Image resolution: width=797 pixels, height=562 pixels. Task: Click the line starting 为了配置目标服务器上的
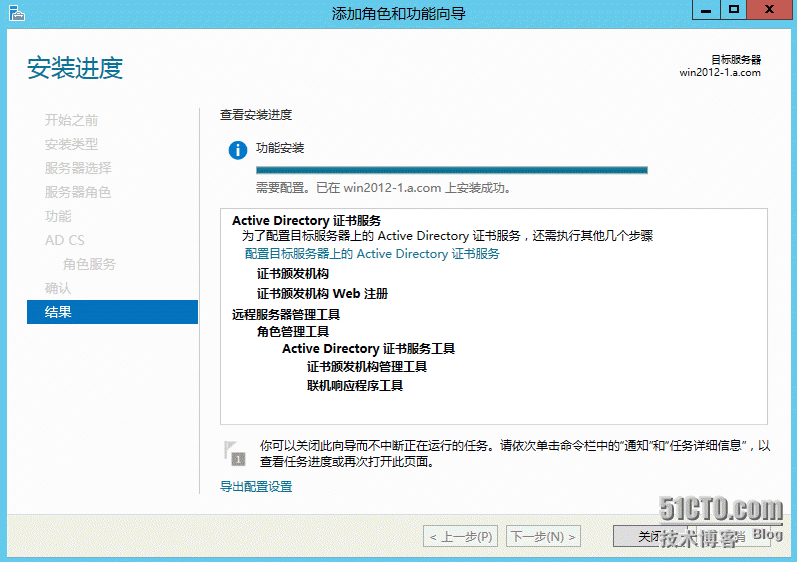click(x=447, y=236)
